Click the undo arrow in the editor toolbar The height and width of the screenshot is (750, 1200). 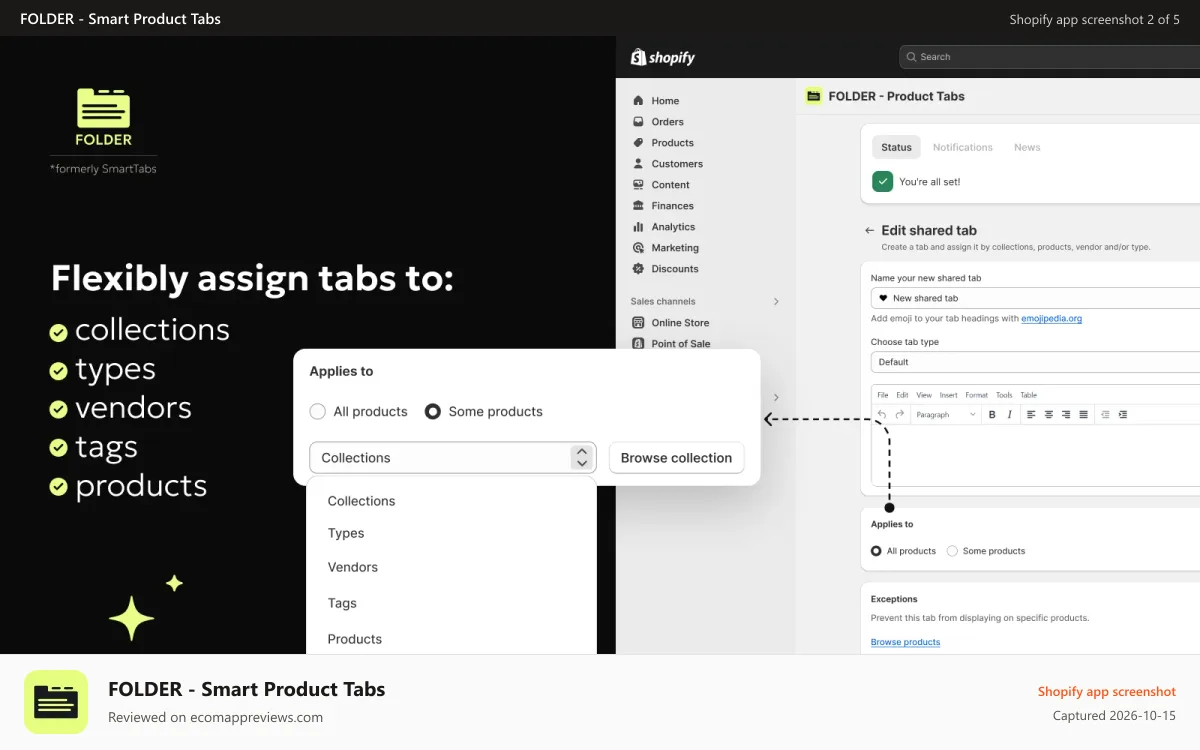click(x=882, y=414)
